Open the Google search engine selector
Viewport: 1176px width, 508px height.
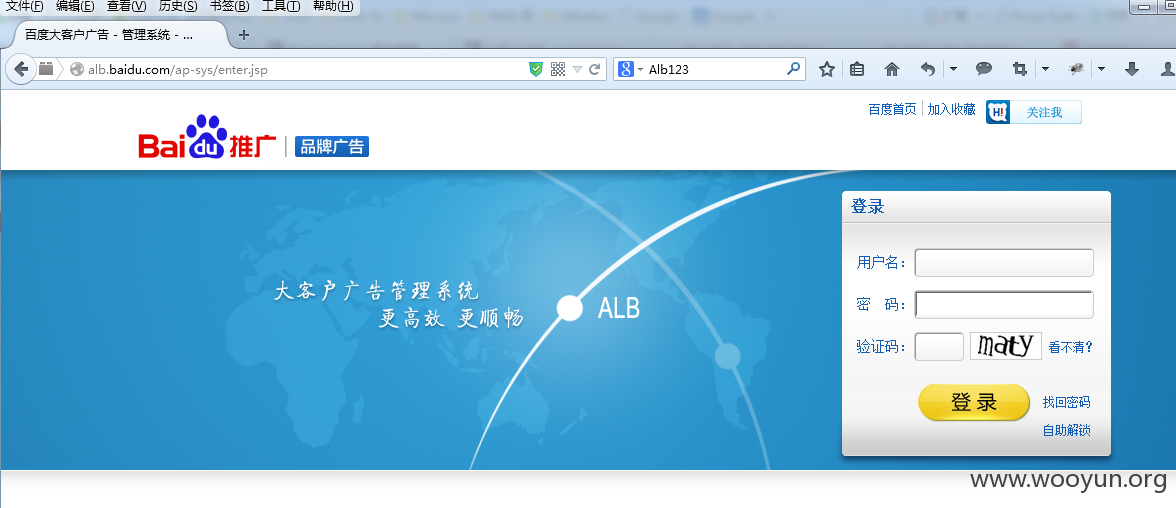click(x=630, y=70)
